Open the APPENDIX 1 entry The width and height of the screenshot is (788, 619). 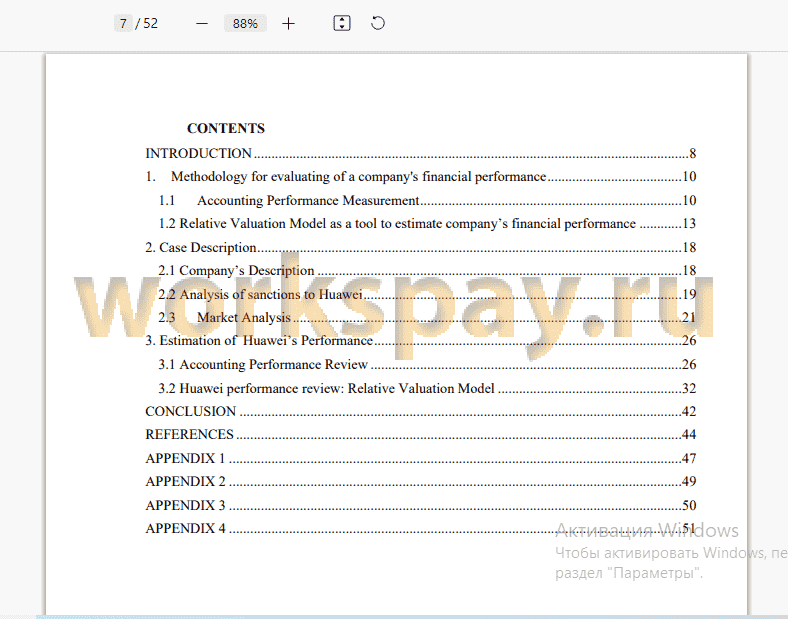coord(421,458)
